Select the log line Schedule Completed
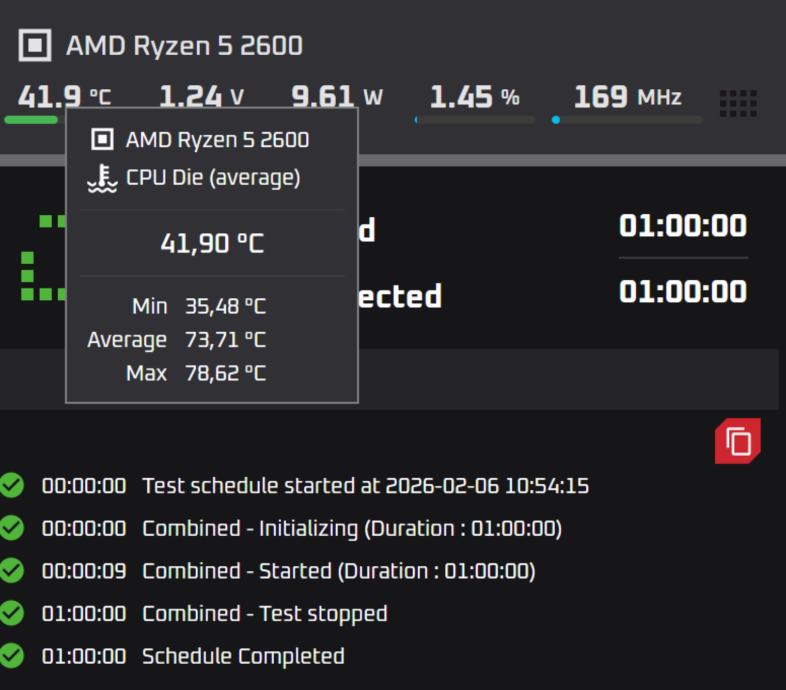This screenshot has width=786, height=690. [243, 656]
